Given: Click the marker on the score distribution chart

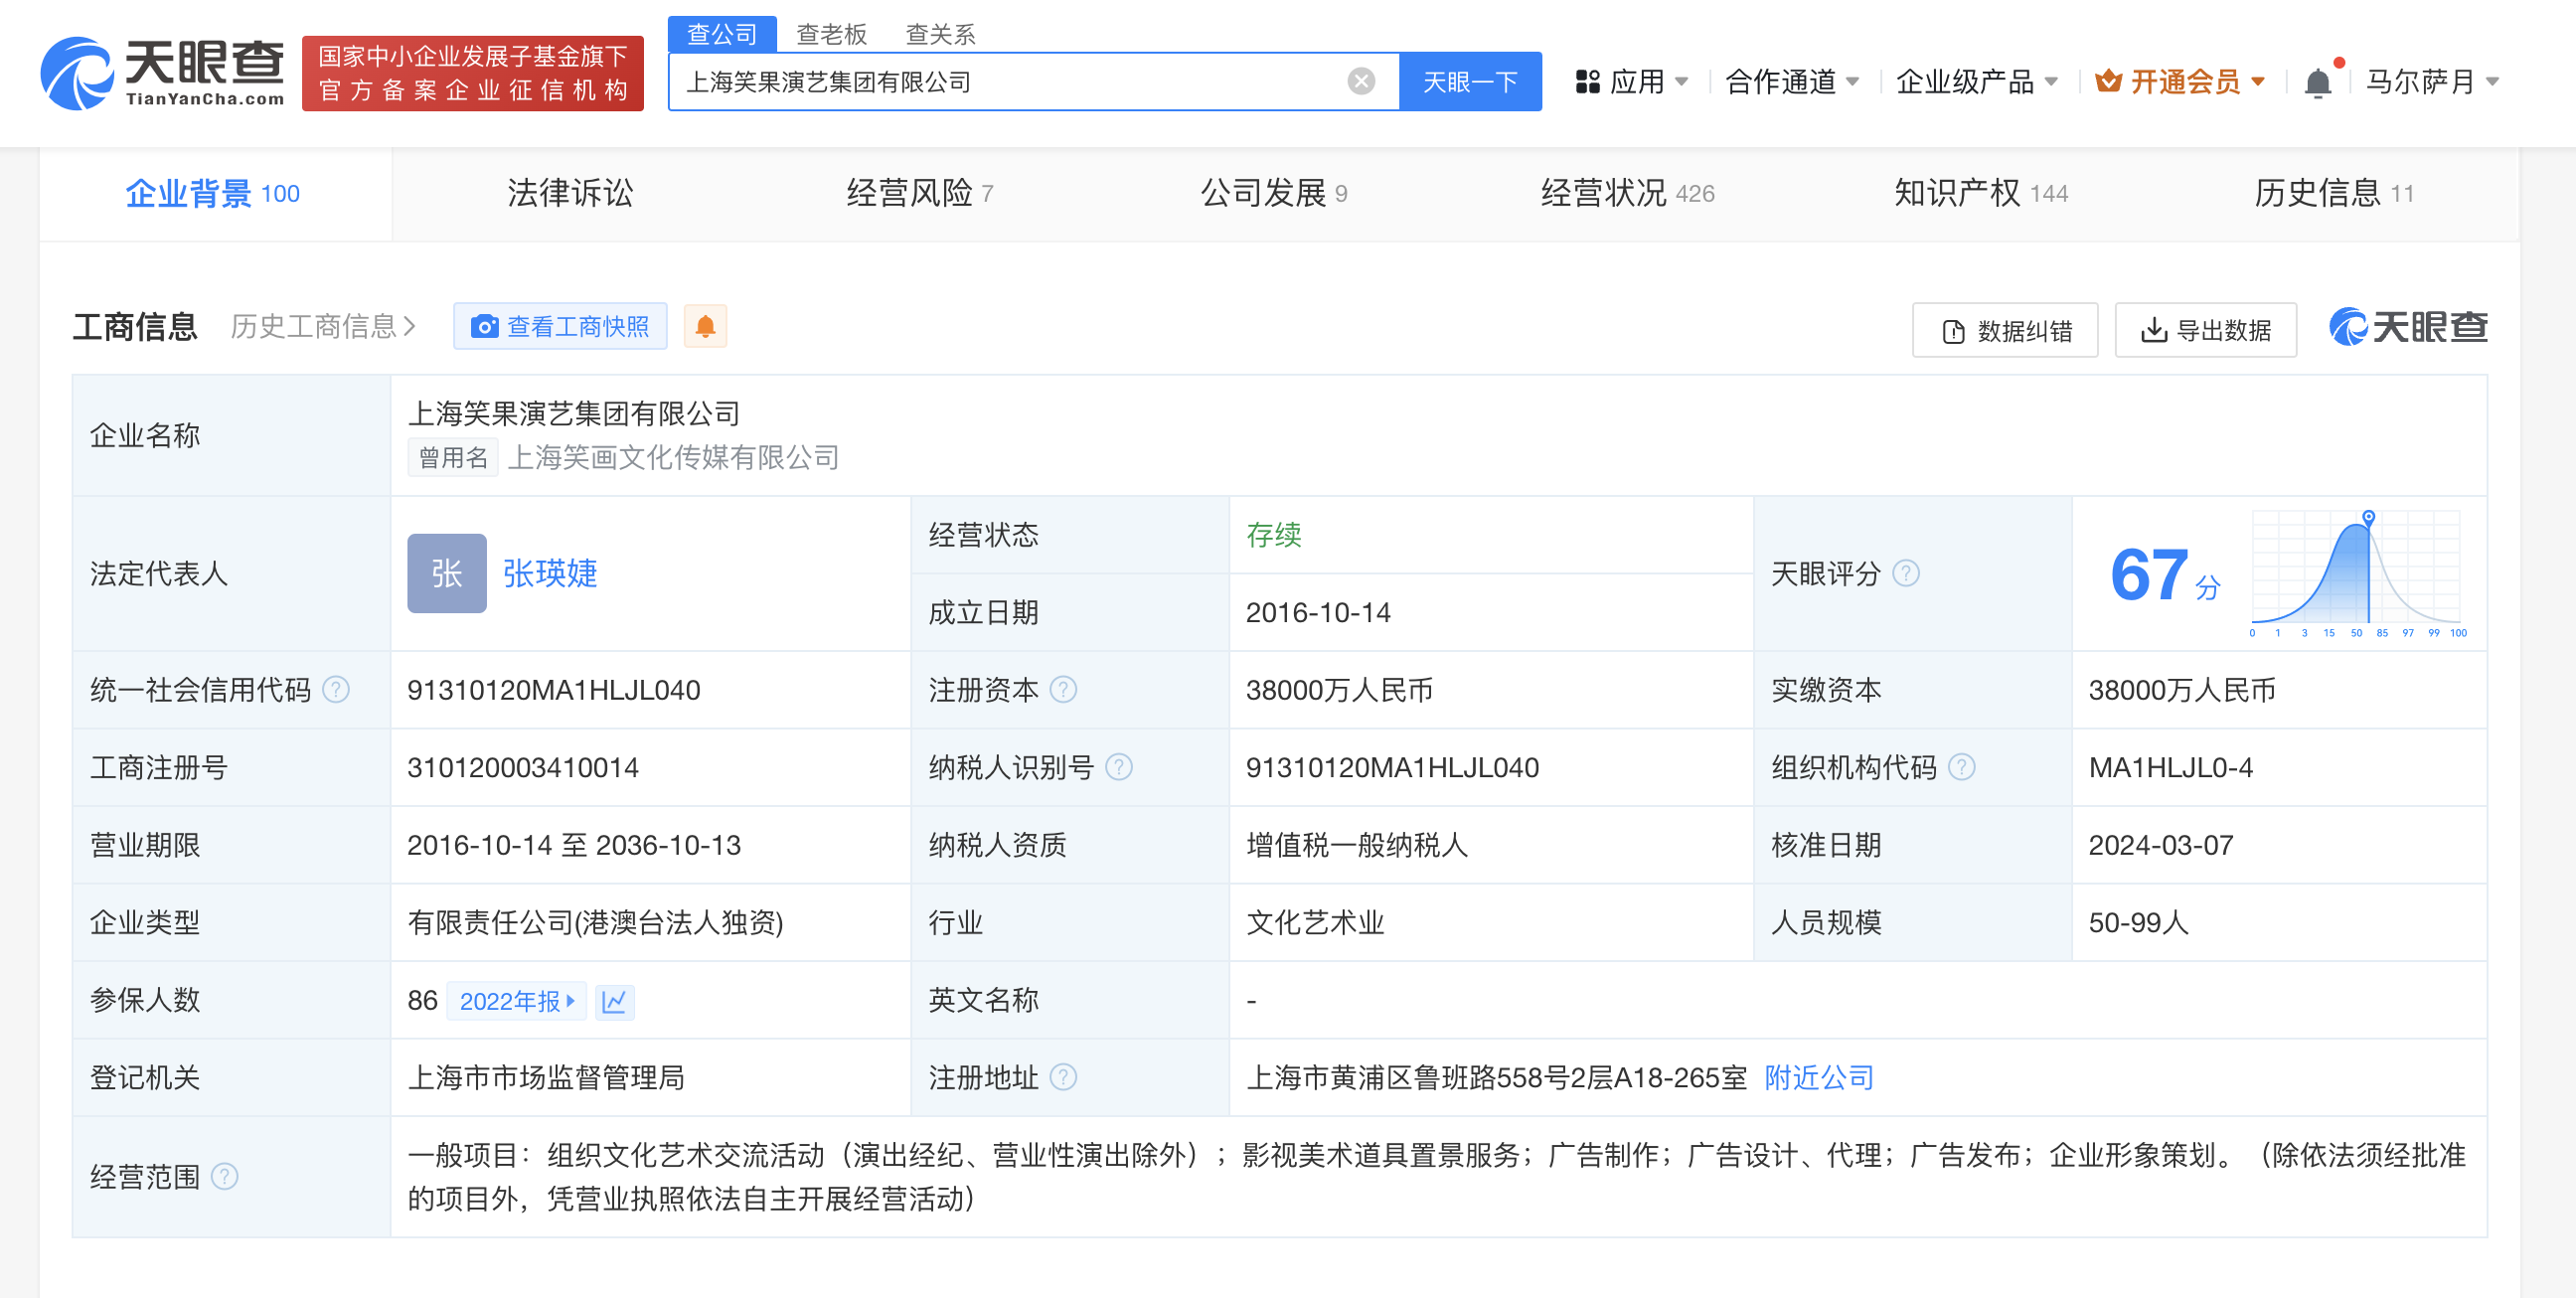Looking at the screenshot, I should pyautogui.click(x=2368, y=516).
